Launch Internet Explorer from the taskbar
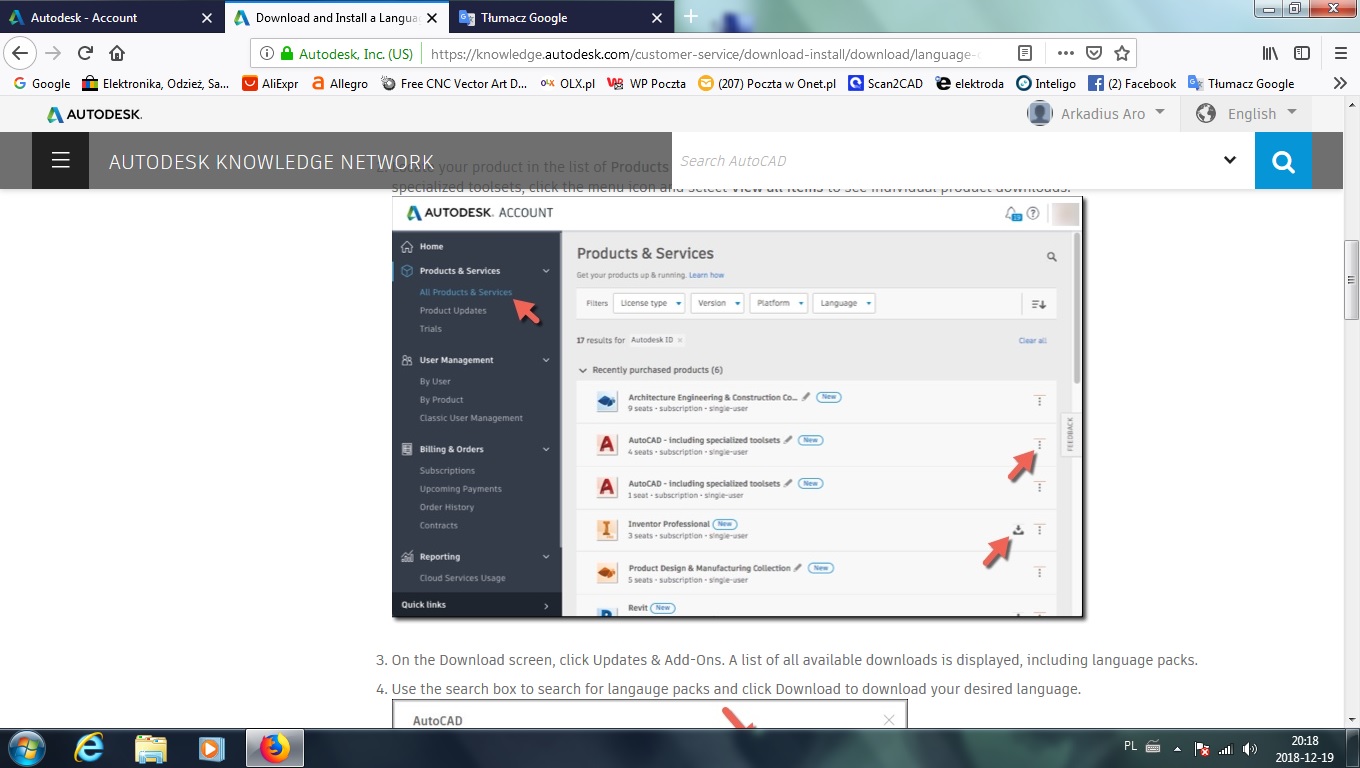 tap(89, 748)
